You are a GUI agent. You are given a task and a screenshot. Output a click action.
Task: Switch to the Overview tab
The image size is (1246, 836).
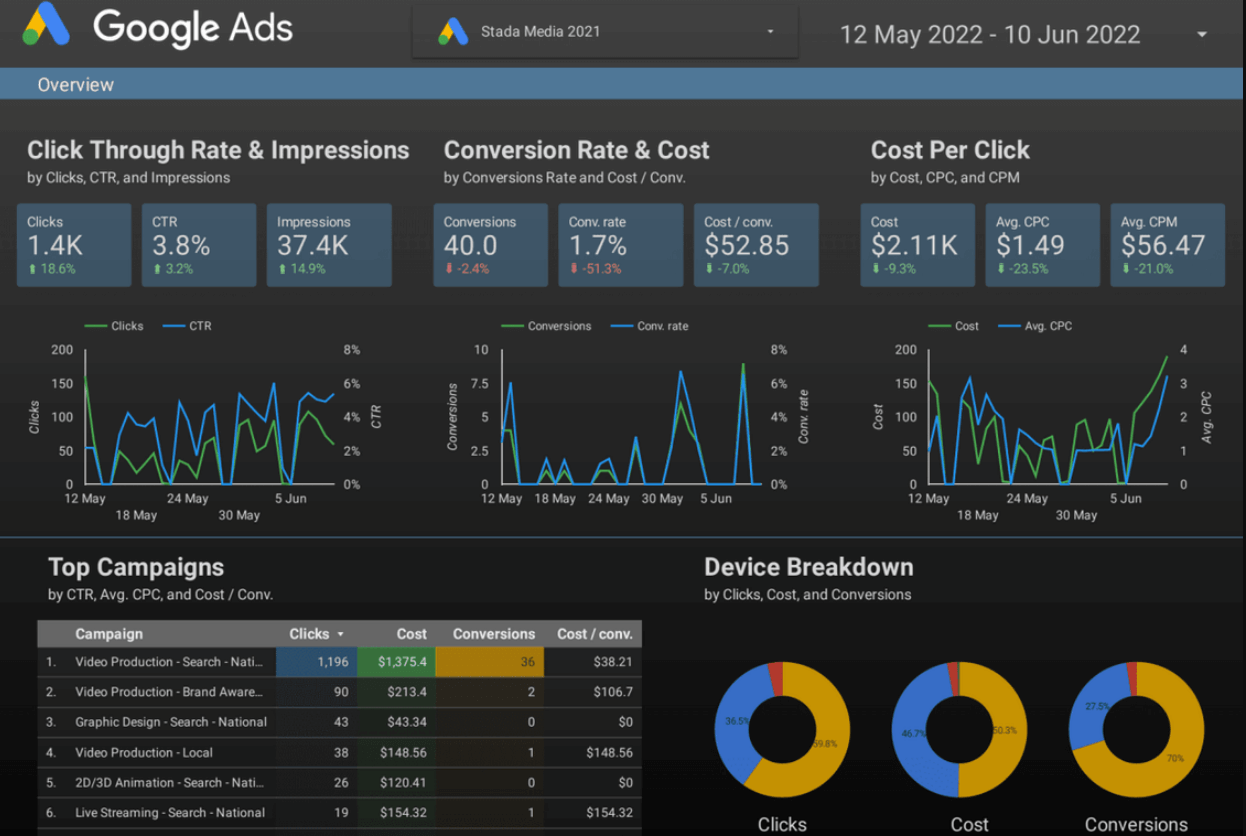coord(76,85)
